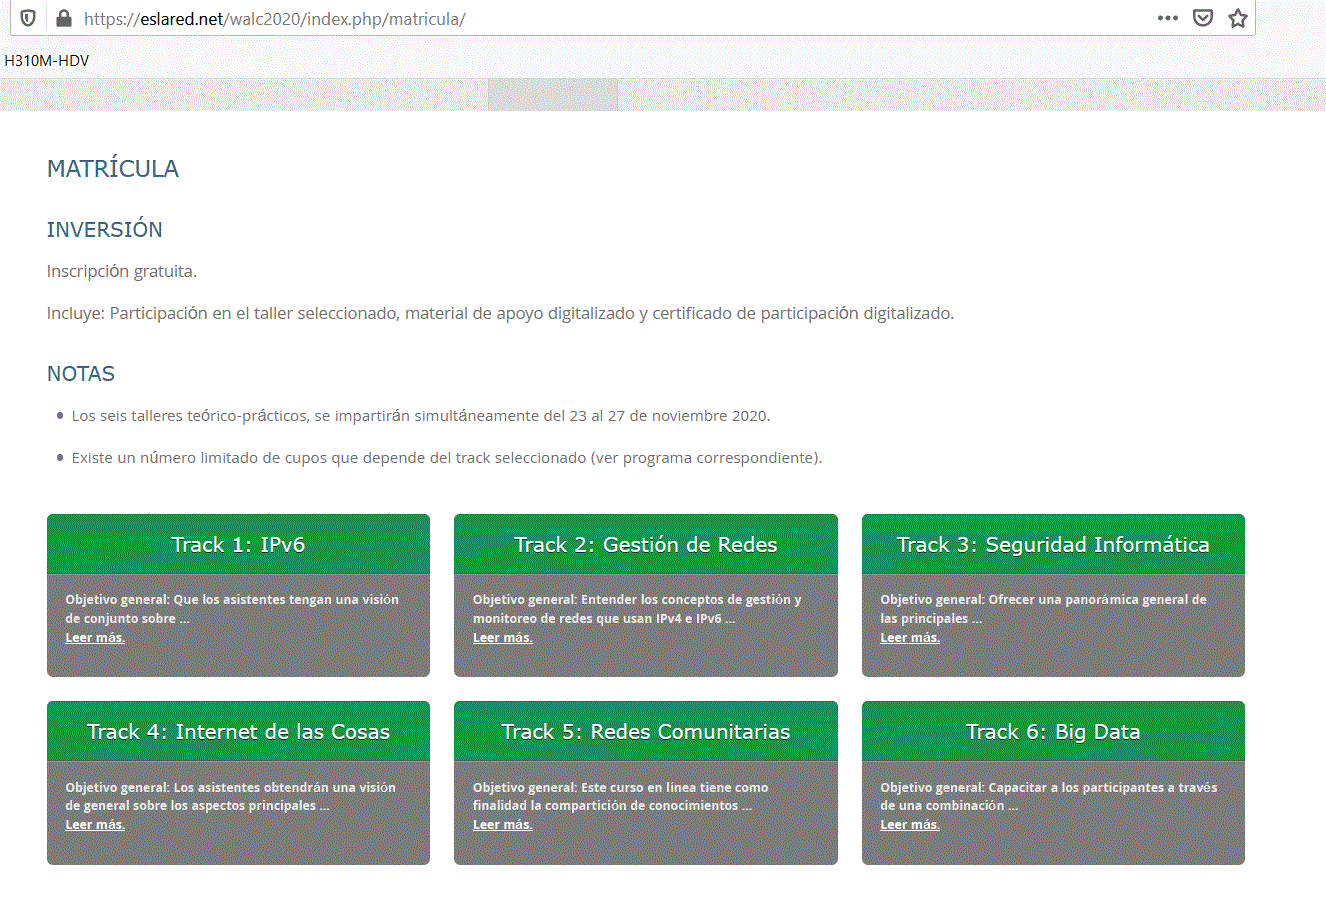The image size is (1326, 899).
Task: Click the note about 23 al 27 de noviembre 2020
Action: 421,416
